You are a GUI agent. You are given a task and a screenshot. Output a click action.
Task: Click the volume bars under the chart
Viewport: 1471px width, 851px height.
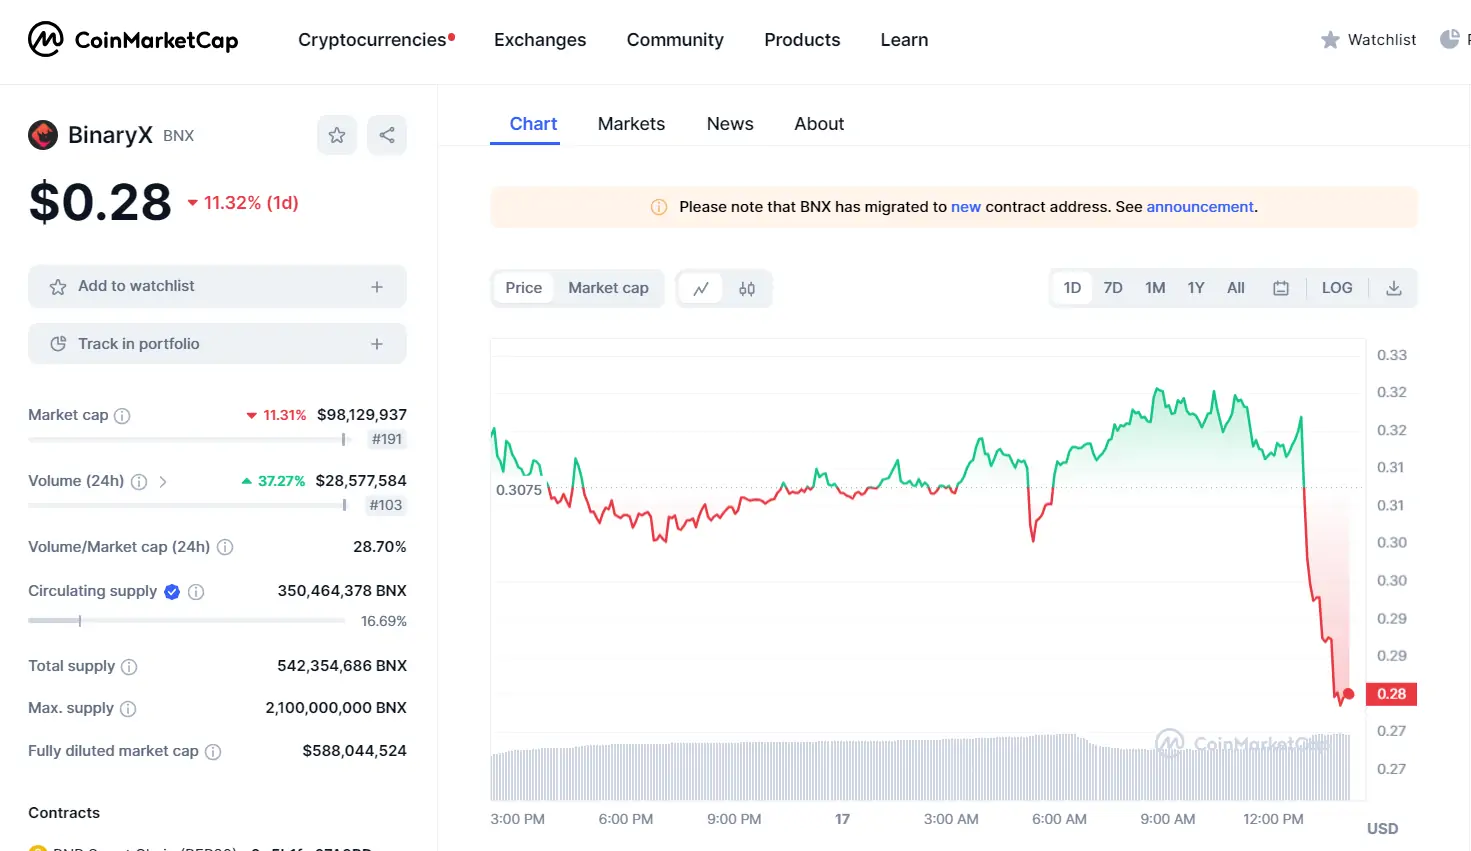[920, 767]
